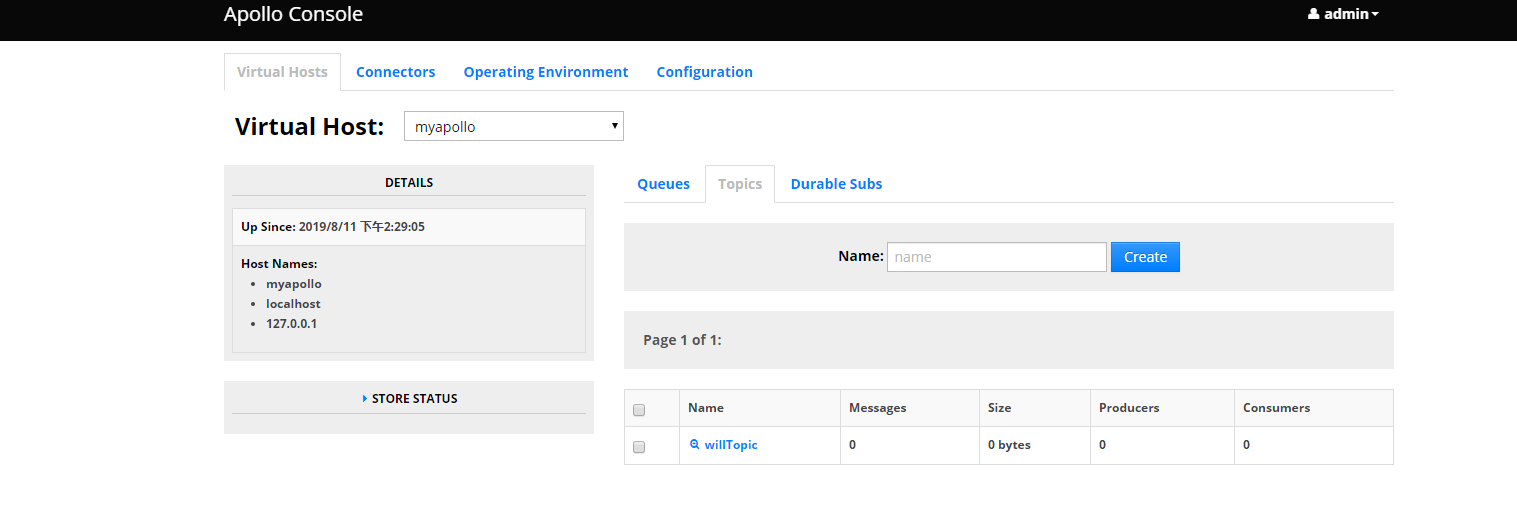Open the Connectors tab

396,72
